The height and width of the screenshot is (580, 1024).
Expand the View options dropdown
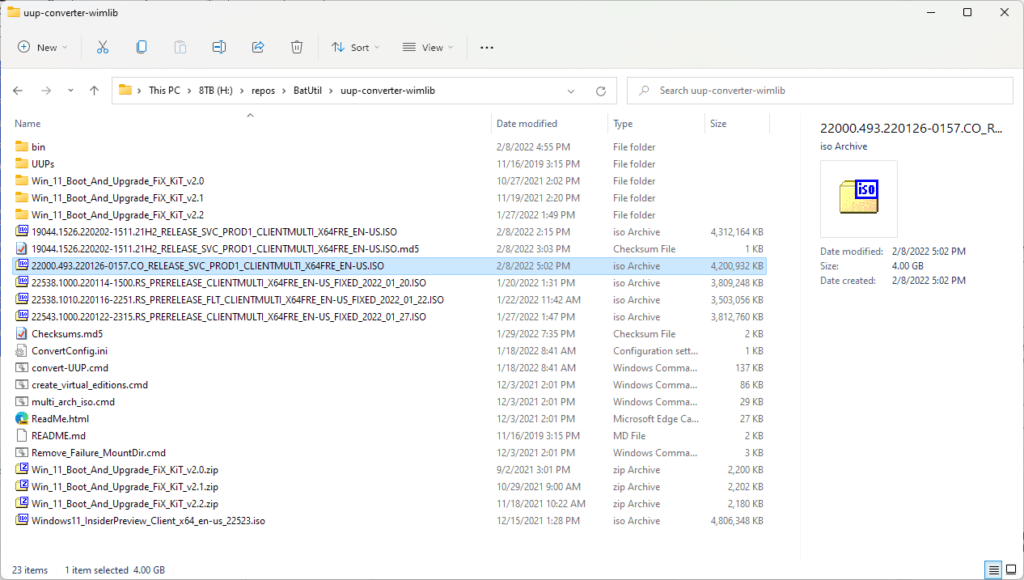click(x=428, y=47)
